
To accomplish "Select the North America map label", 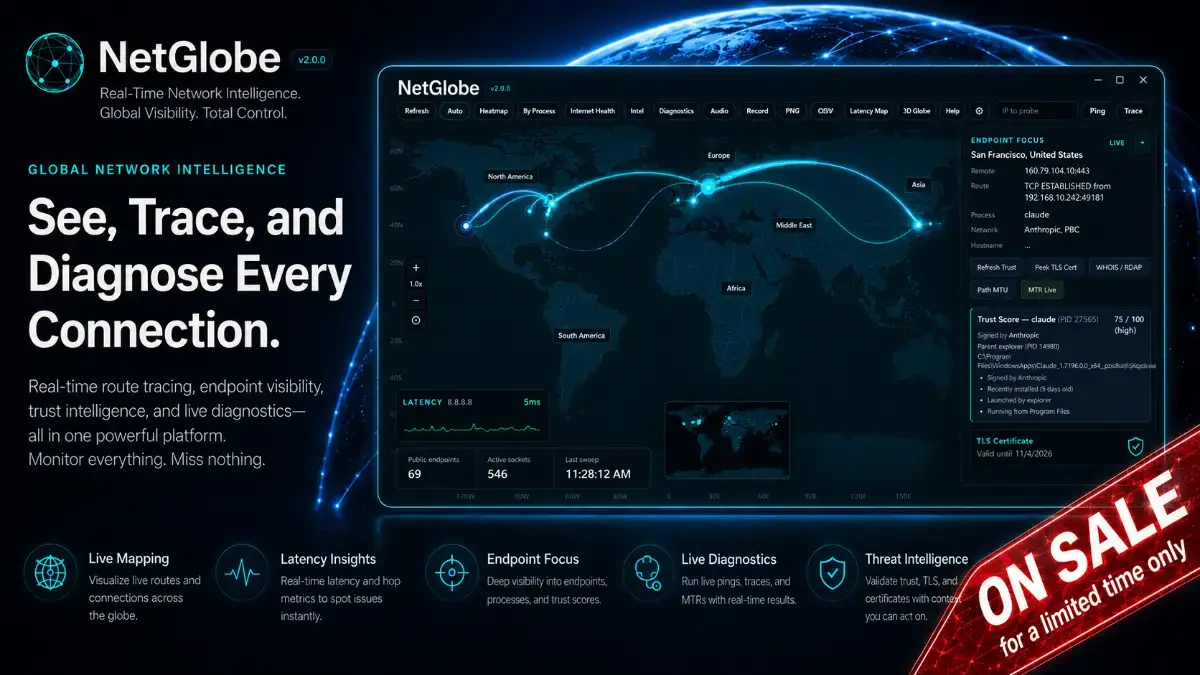I will click(x=510, y=176).
